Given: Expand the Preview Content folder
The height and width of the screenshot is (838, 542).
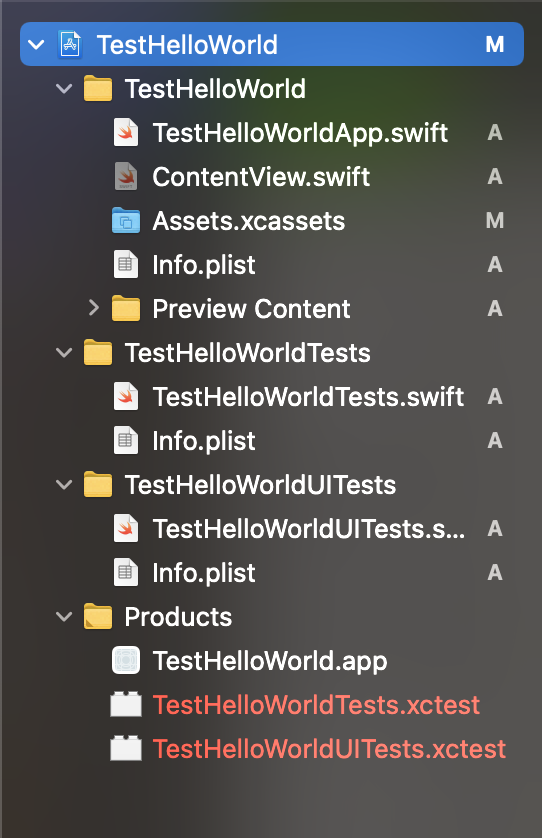Looking at the screenshot, I should click(94, 308).
